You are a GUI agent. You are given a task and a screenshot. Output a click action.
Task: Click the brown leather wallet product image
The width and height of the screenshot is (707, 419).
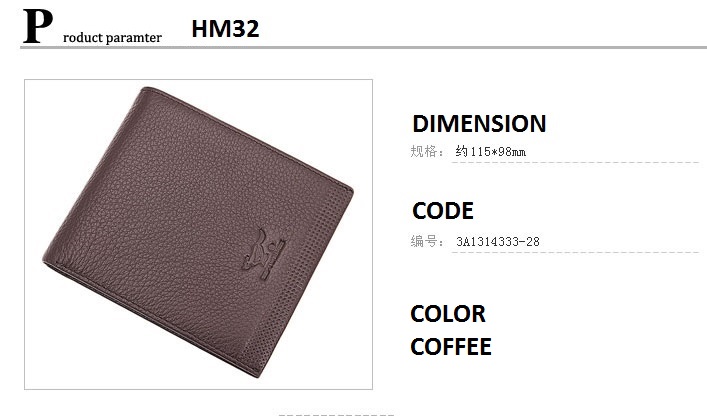click(x=198, y=232)
